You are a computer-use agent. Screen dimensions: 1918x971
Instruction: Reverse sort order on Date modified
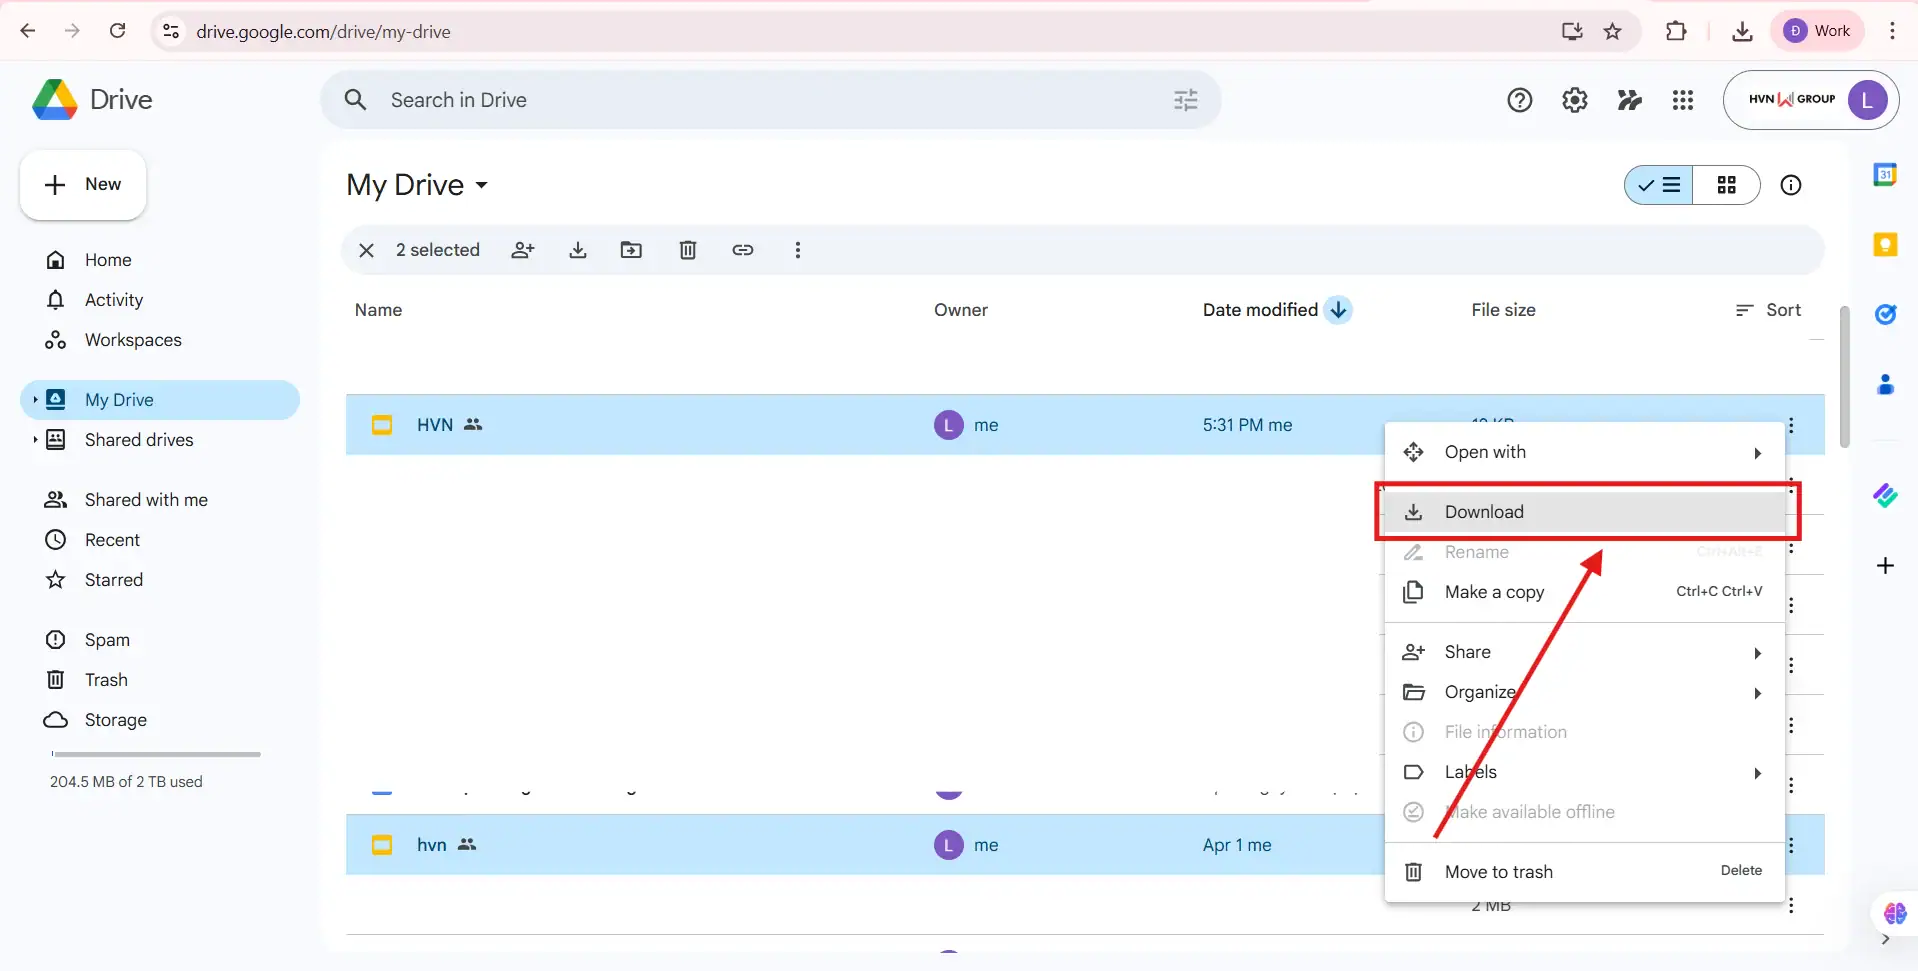tap(1339, 310)
